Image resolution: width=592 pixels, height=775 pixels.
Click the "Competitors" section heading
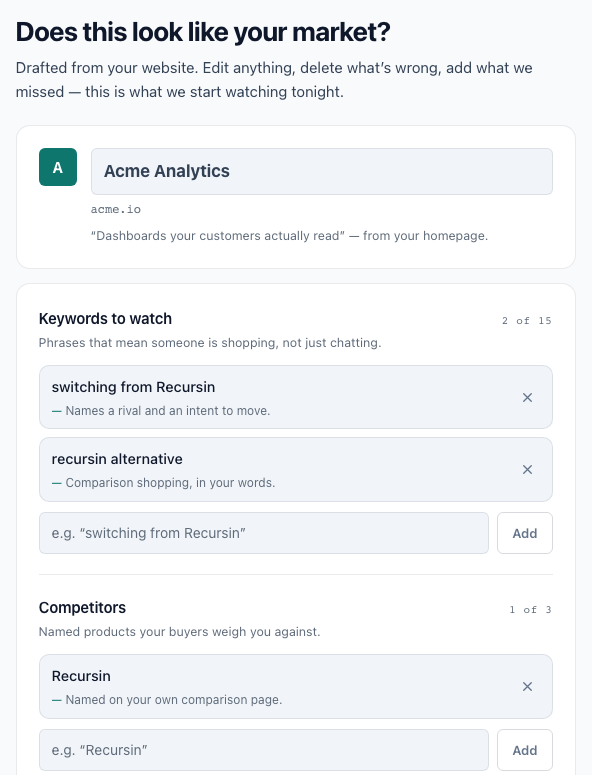pyautogui.click(x=83, y=607)
